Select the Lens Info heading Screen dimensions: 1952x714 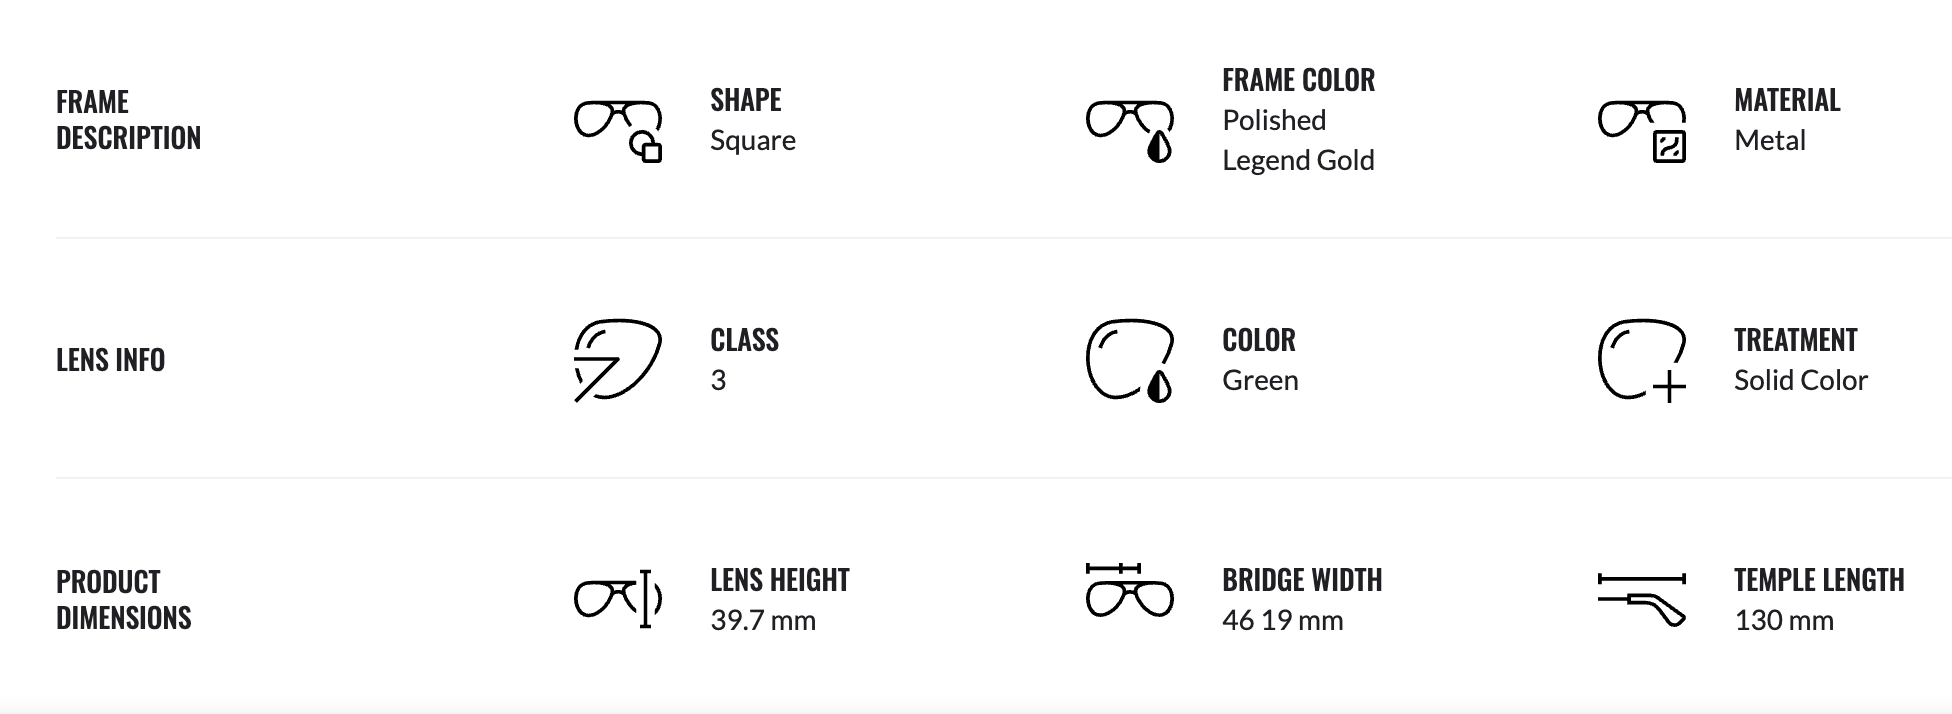(x=110, y=360)
